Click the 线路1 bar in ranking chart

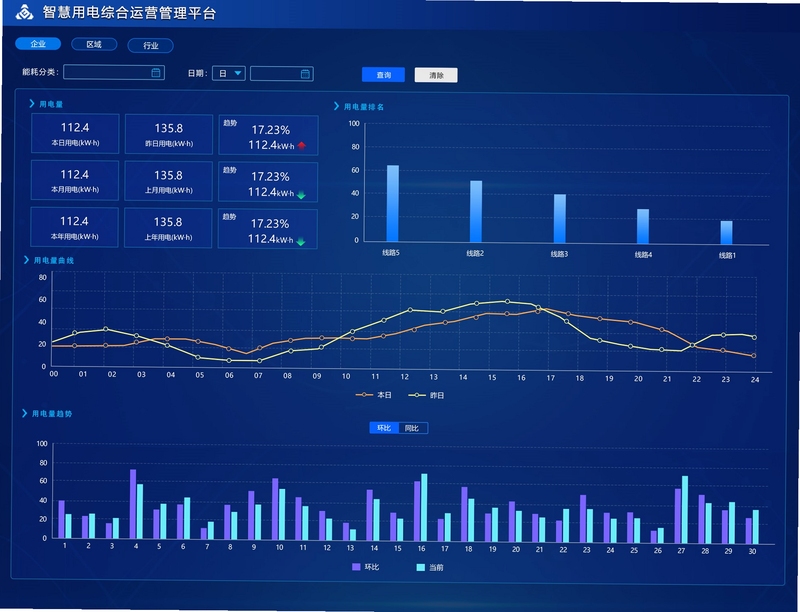point(727,233)
